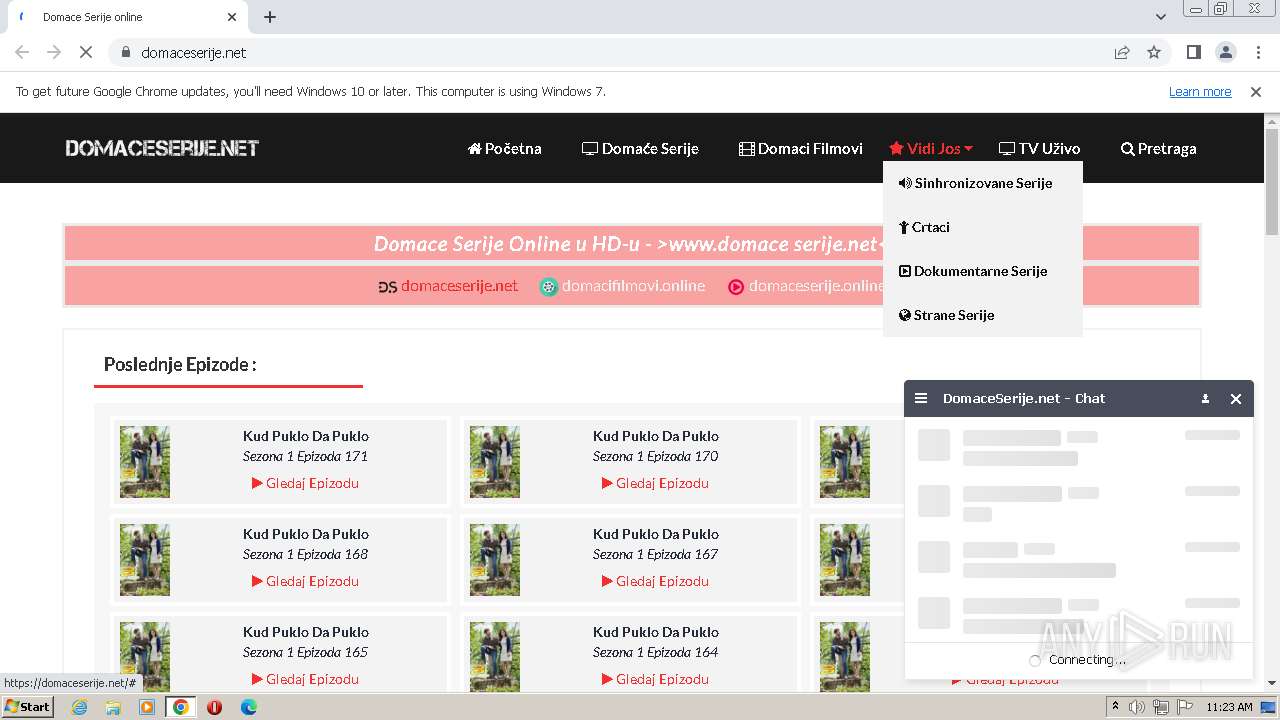The width and height of the screenshot is (1280, 720).
Task: Click the chat user profile icon
Action: [1205, 398]
